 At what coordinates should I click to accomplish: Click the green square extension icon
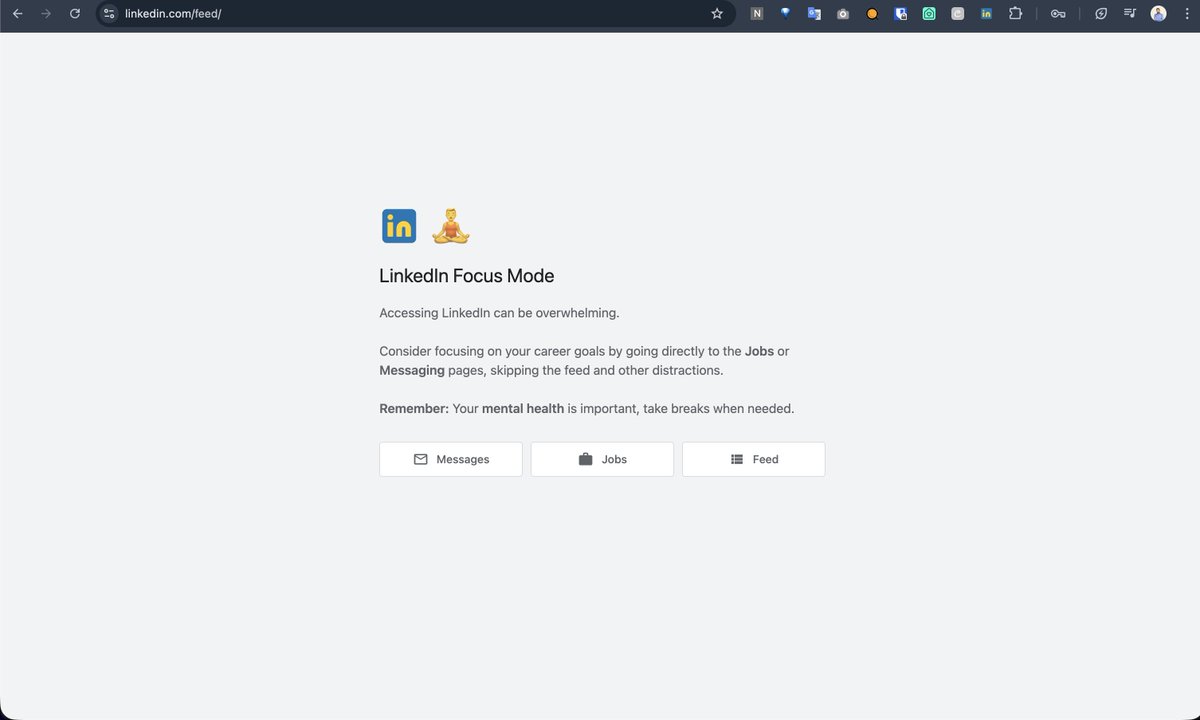point(929,14)
